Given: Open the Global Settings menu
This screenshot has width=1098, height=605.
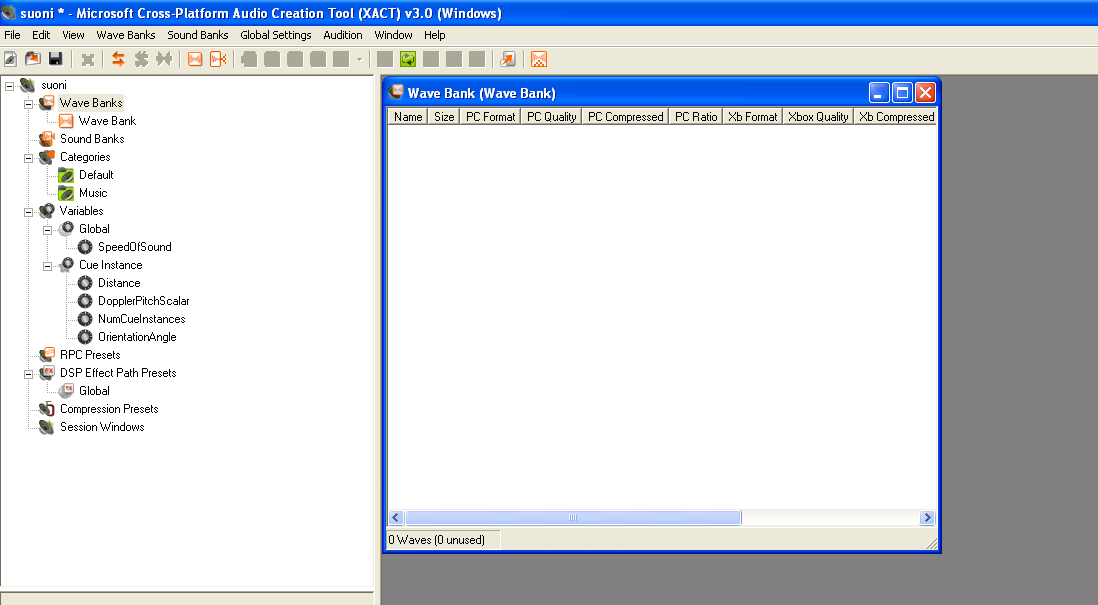Looking at the screenshot, I should pyautogui.click(x=276, y=35).
